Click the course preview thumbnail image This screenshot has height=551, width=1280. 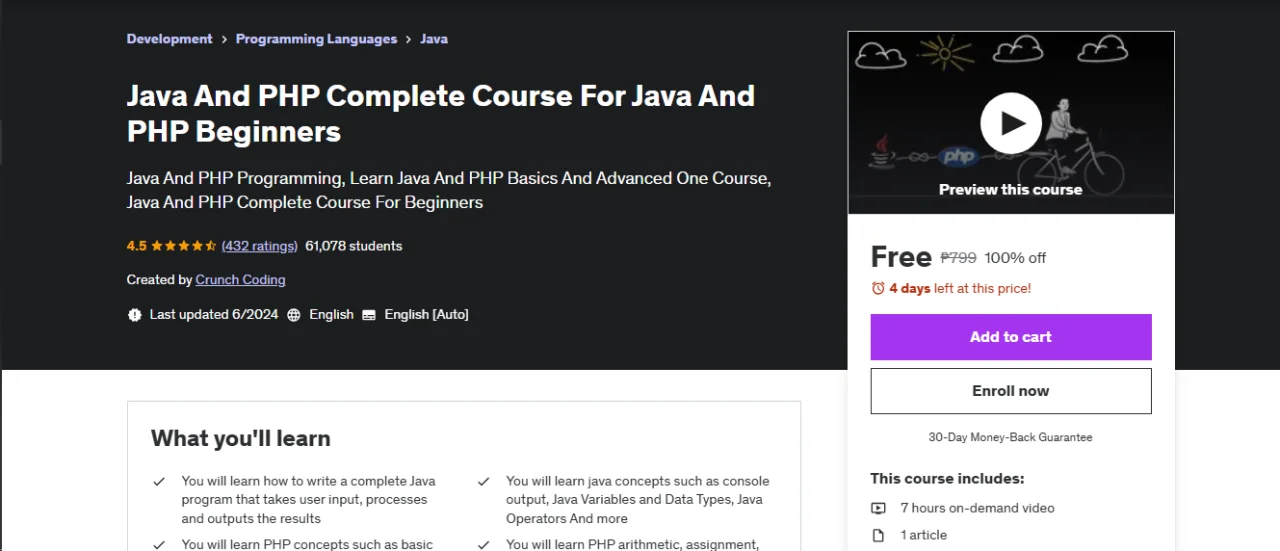pos(1011,123)
